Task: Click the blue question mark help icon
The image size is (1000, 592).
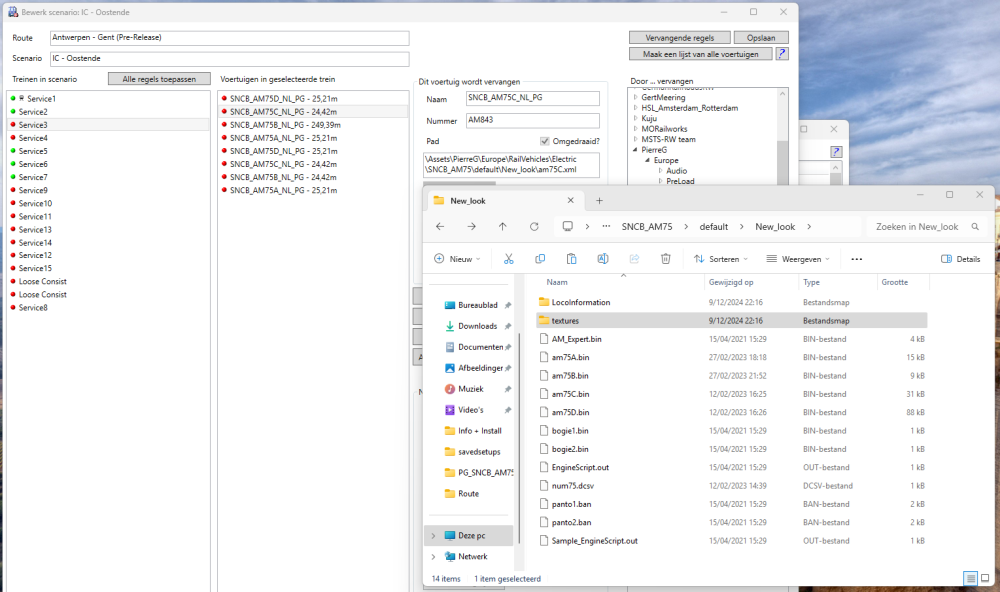Action: click(x=782, y=54)
